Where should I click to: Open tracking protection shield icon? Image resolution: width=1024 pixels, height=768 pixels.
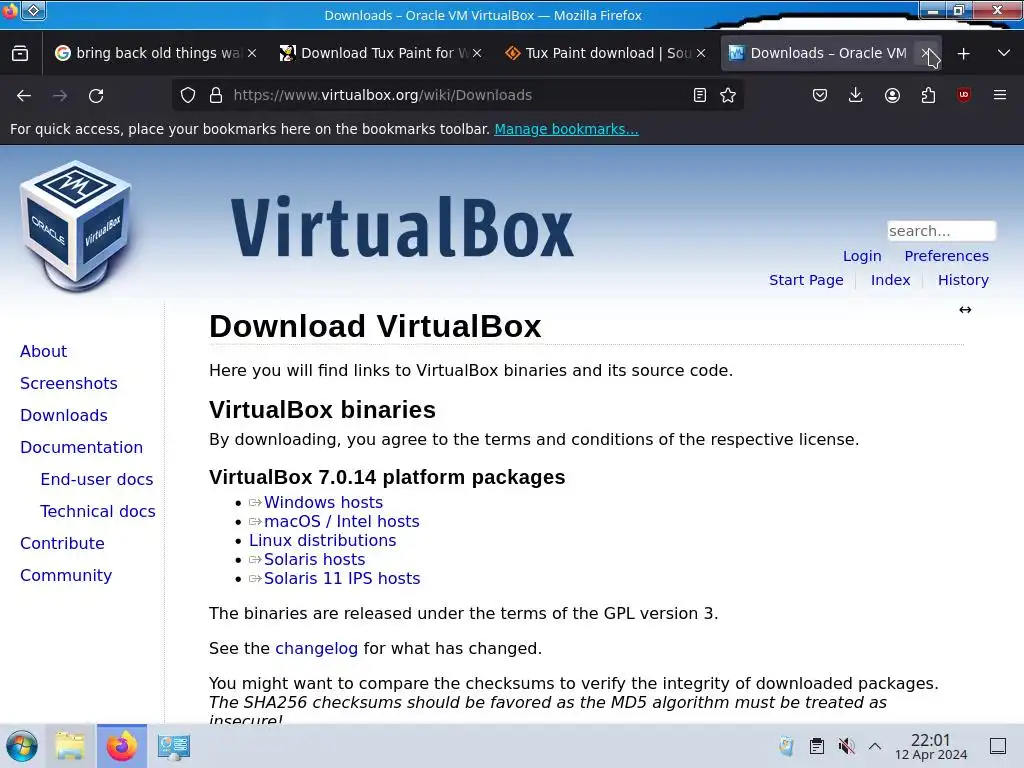coord(188,95)
